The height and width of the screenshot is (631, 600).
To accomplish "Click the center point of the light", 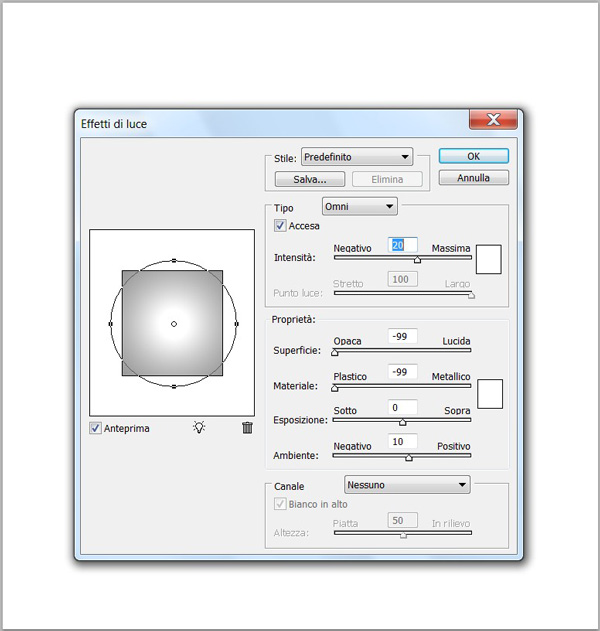I will click(x=174, y=324).
